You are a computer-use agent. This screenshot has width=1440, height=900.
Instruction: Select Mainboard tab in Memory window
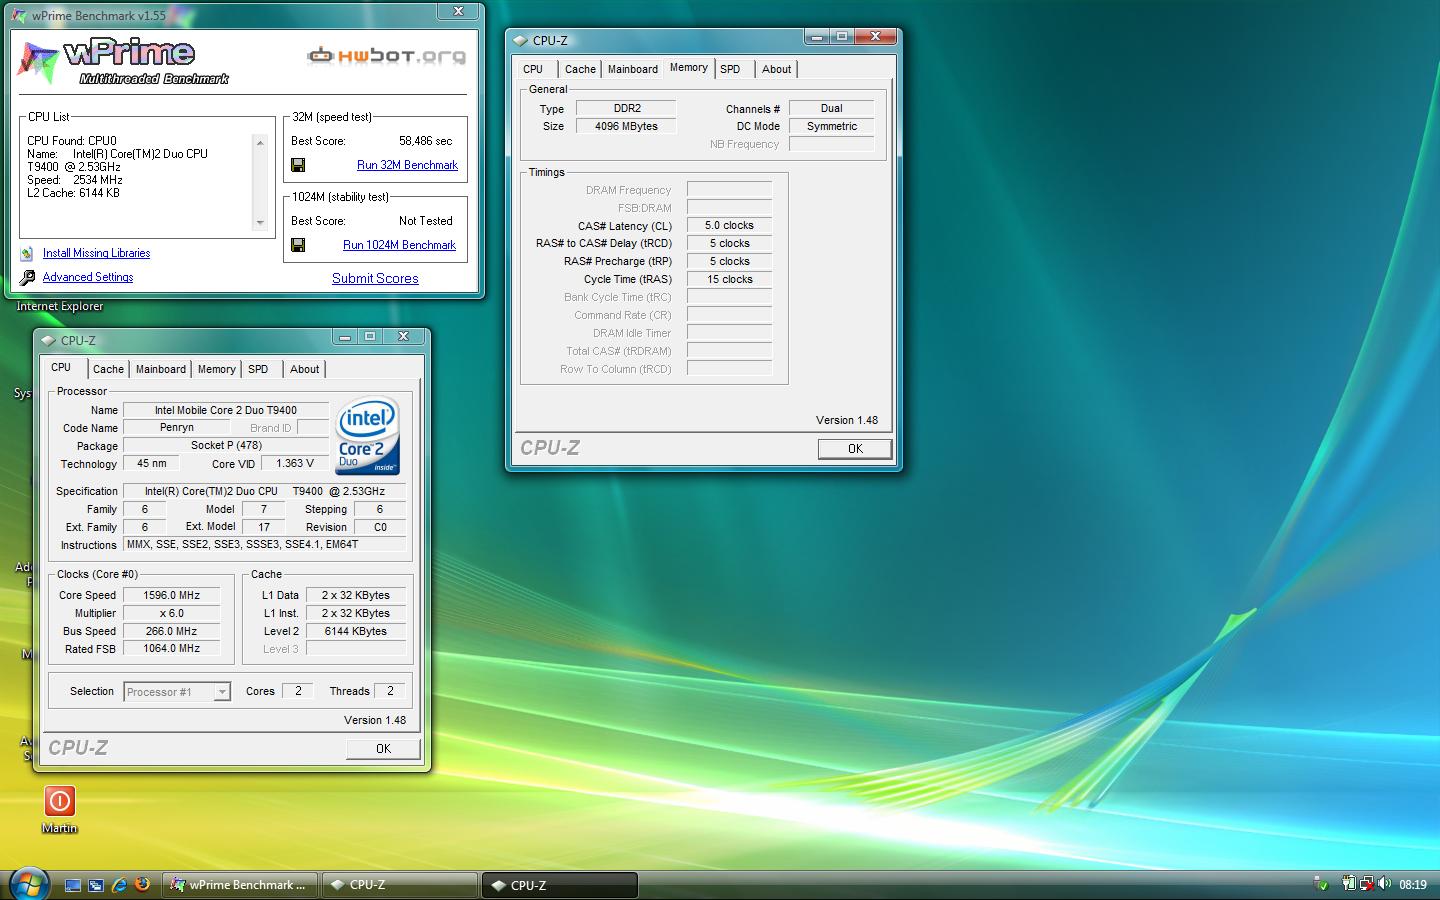click(x=633, y=69)
